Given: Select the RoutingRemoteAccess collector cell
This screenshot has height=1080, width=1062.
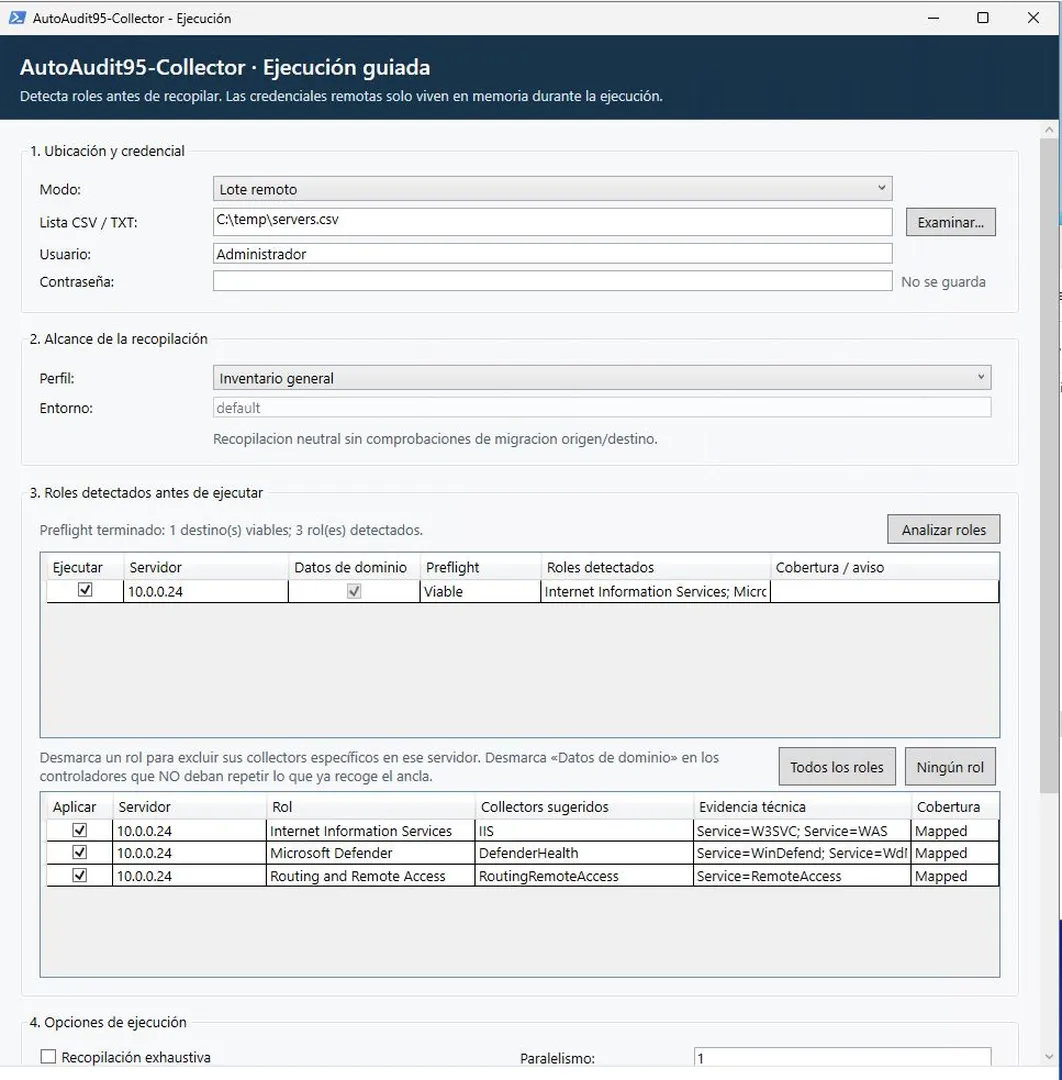Looking at the screenshot, I should pyautogui.click(x=584, y=875).
